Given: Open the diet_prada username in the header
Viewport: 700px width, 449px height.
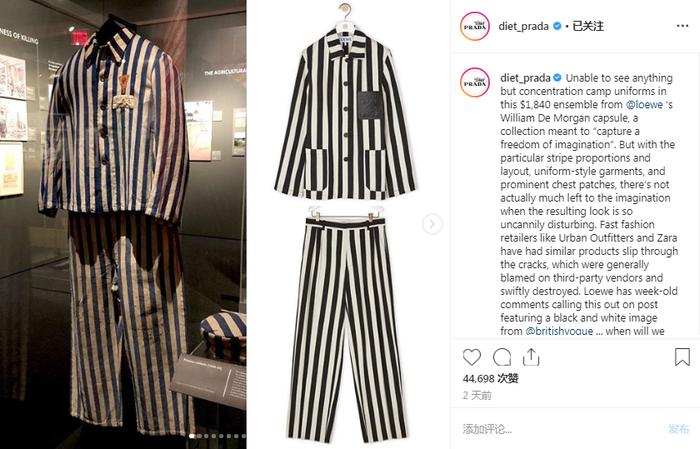Looking at the screenshot, I should point(523,26).
